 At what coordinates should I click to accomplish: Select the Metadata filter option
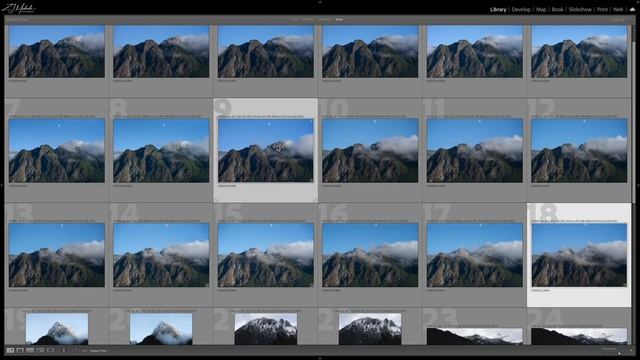325,19
